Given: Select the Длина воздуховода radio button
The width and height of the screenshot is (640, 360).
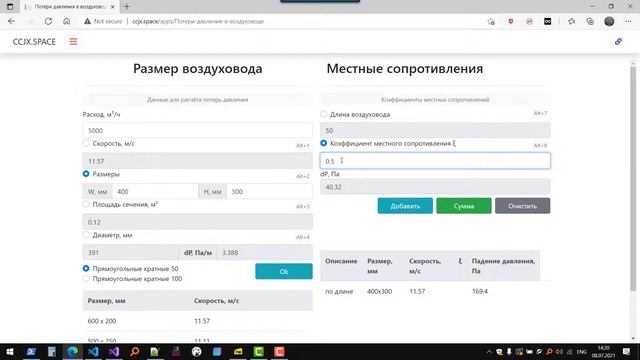Looking at the screenshot, I should pos(324,114).
